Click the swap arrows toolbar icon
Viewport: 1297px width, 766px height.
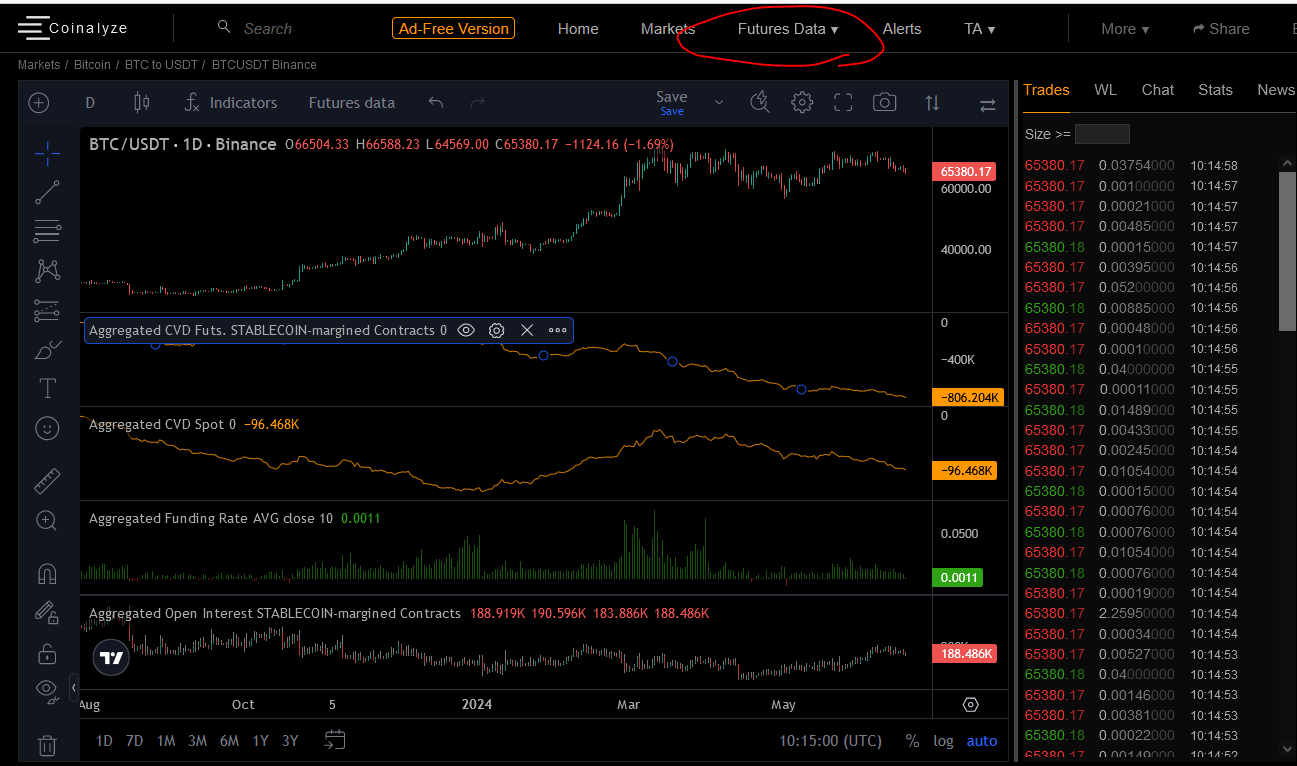[x=987, y=104]
